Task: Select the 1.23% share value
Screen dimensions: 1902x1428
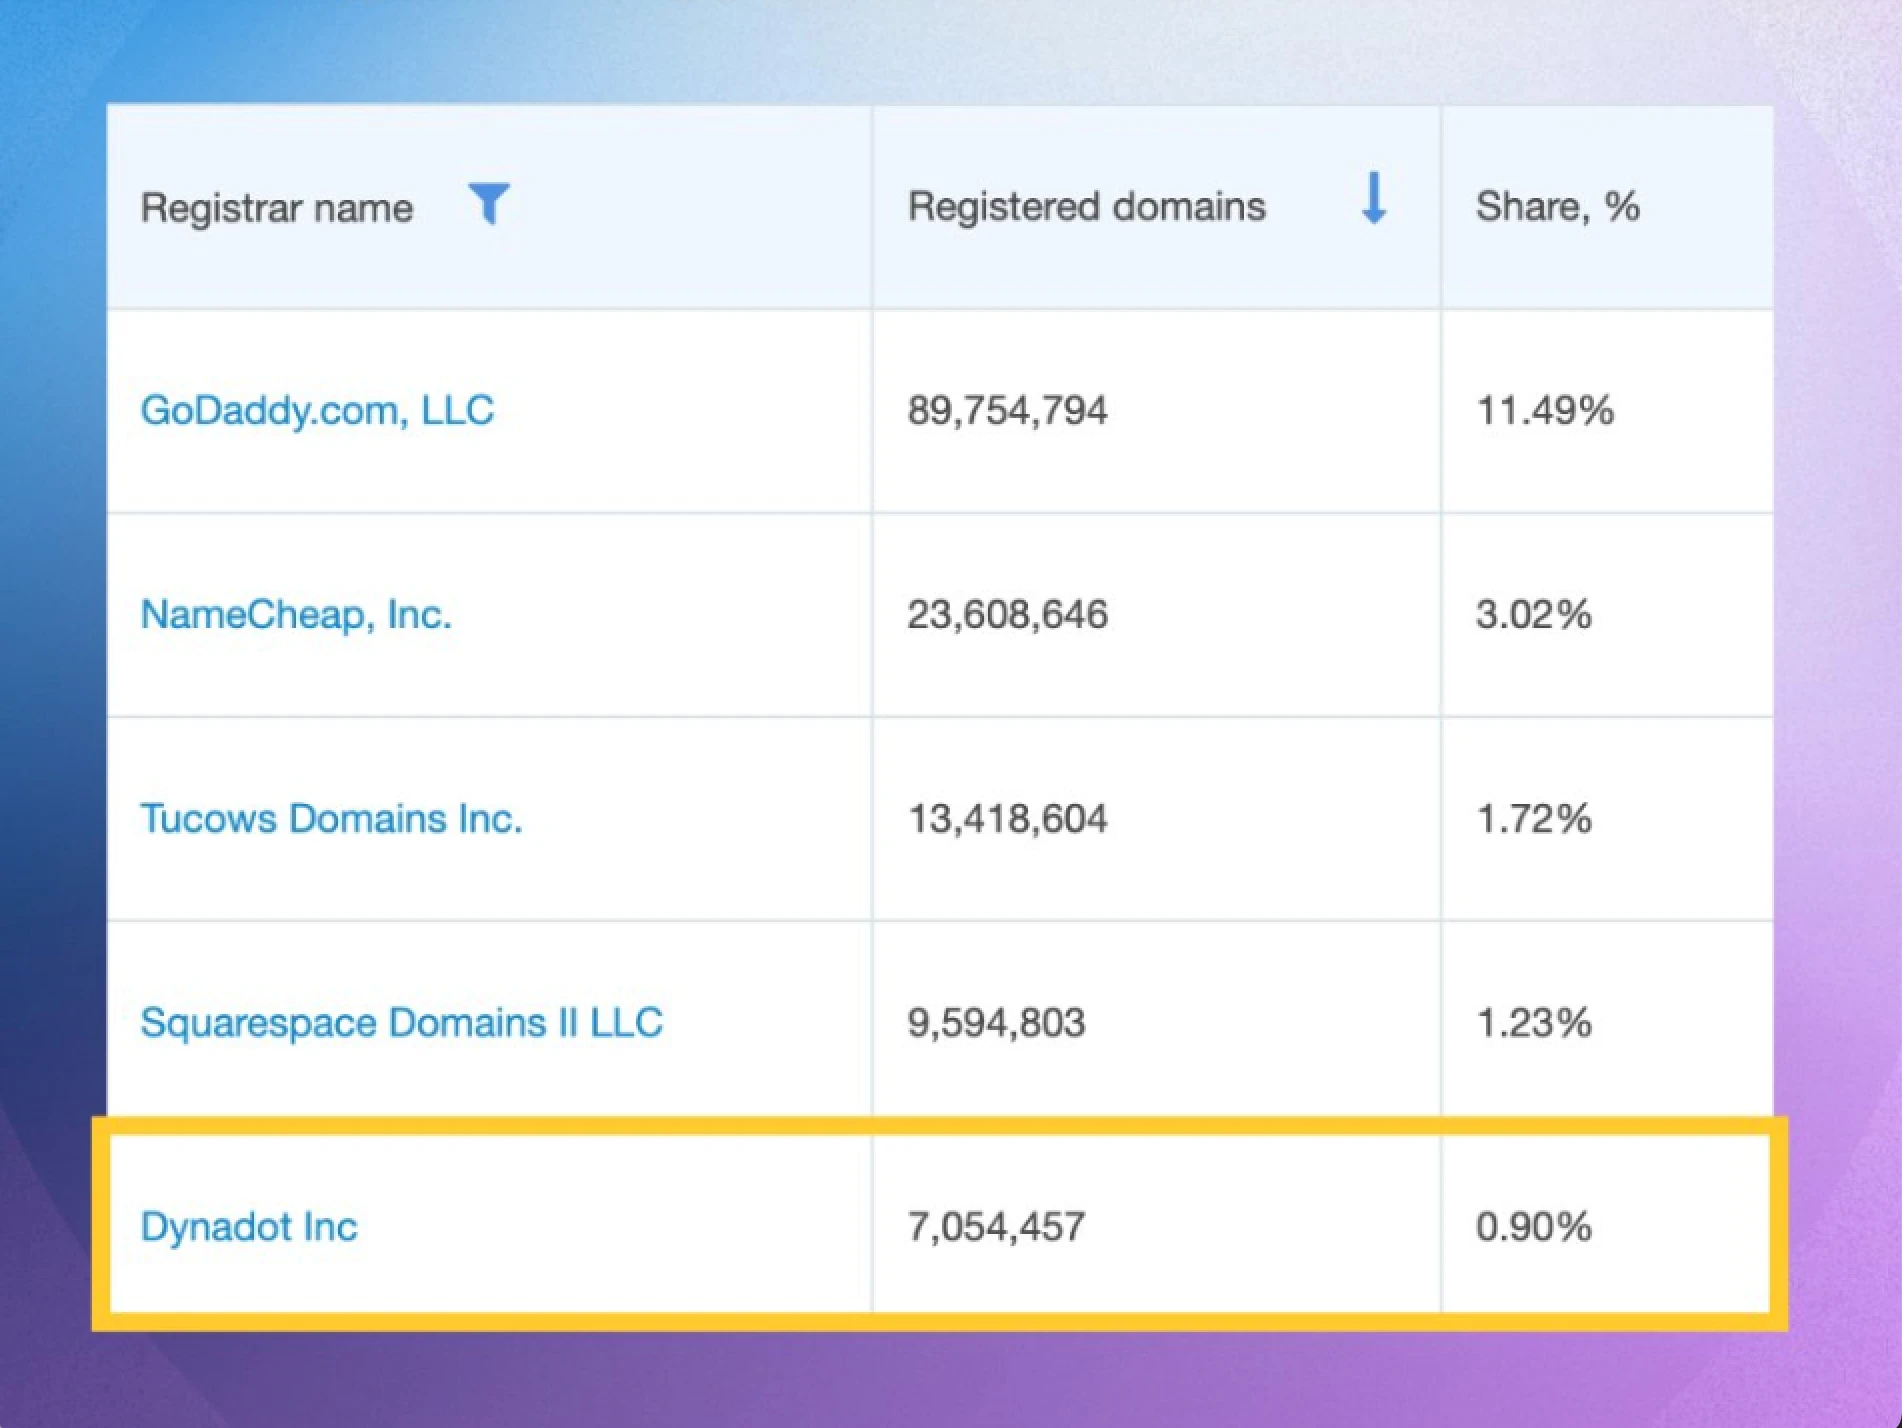Action: (x=1534, y=1022)
